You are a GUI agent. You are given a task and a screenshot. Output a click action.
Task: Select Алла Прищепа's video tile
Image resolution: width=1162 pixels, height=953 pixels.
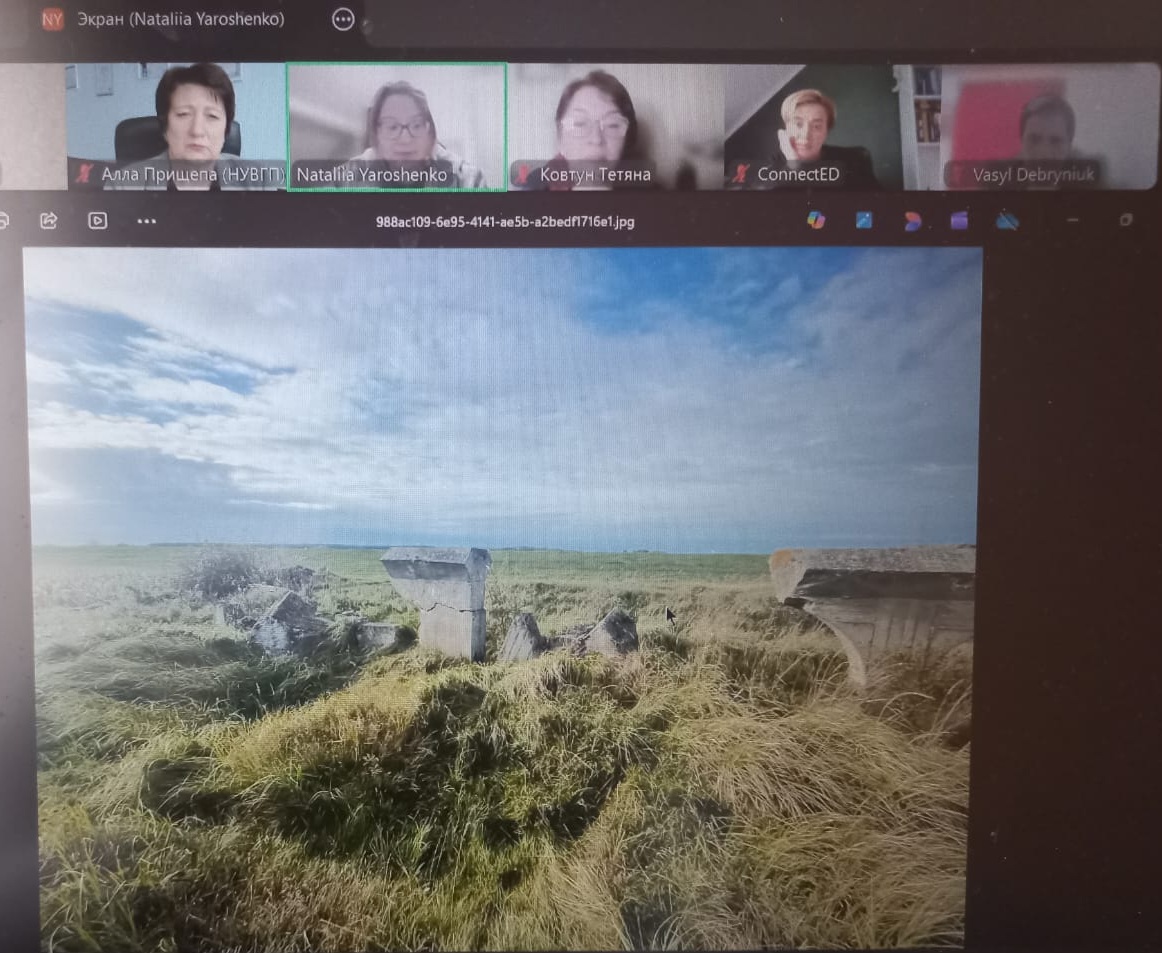(177, 125)
